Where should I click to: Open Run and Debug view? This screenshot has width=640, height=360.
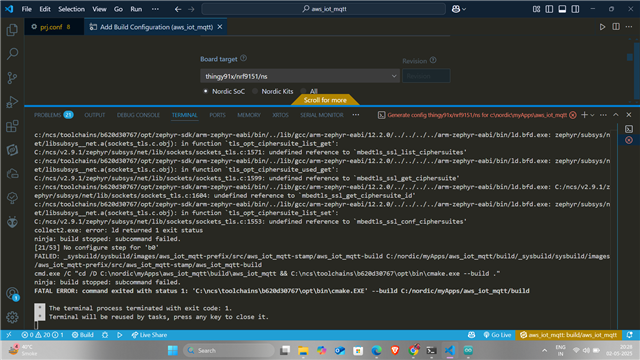click(12, 102)
